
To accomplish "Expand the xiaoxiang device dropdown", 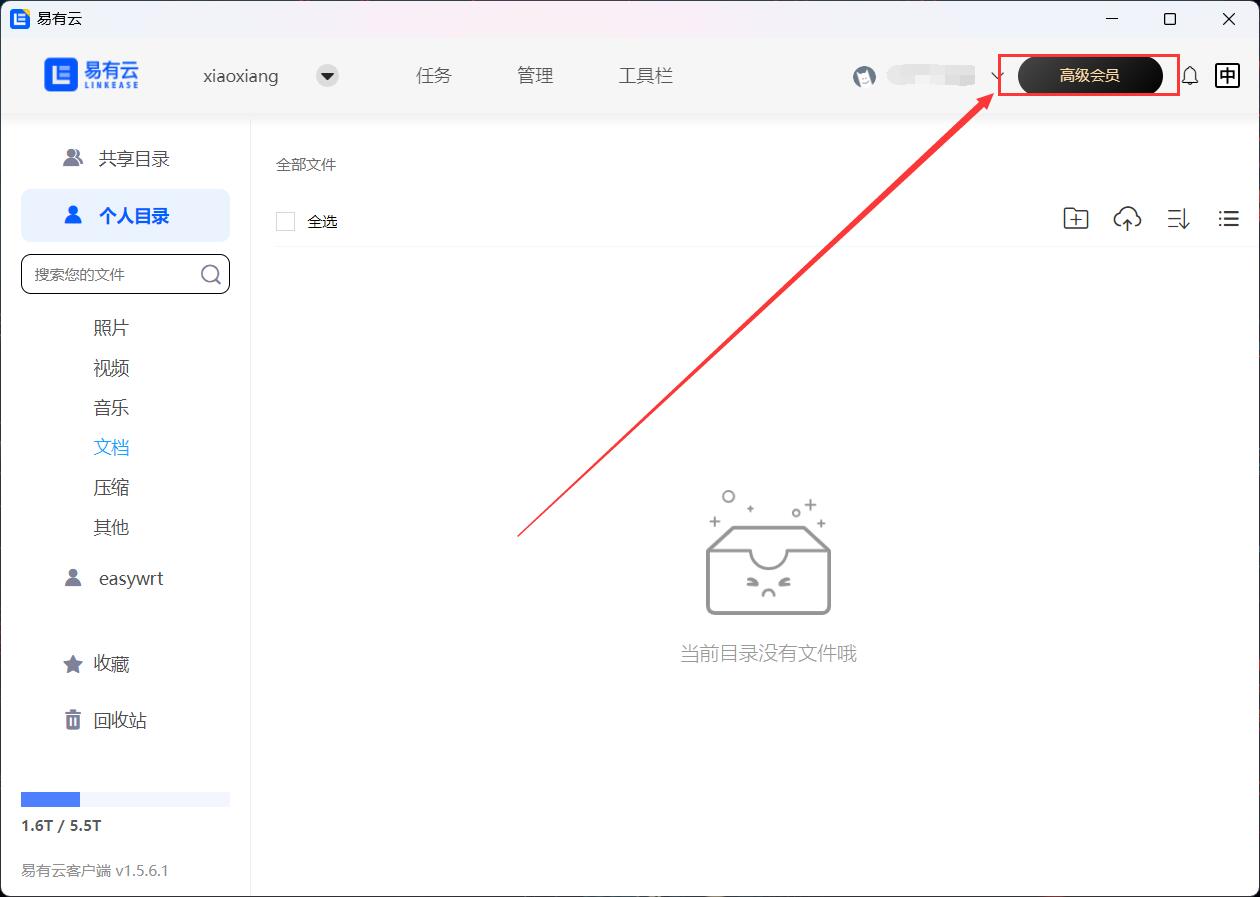I will (x=327, y=76).
